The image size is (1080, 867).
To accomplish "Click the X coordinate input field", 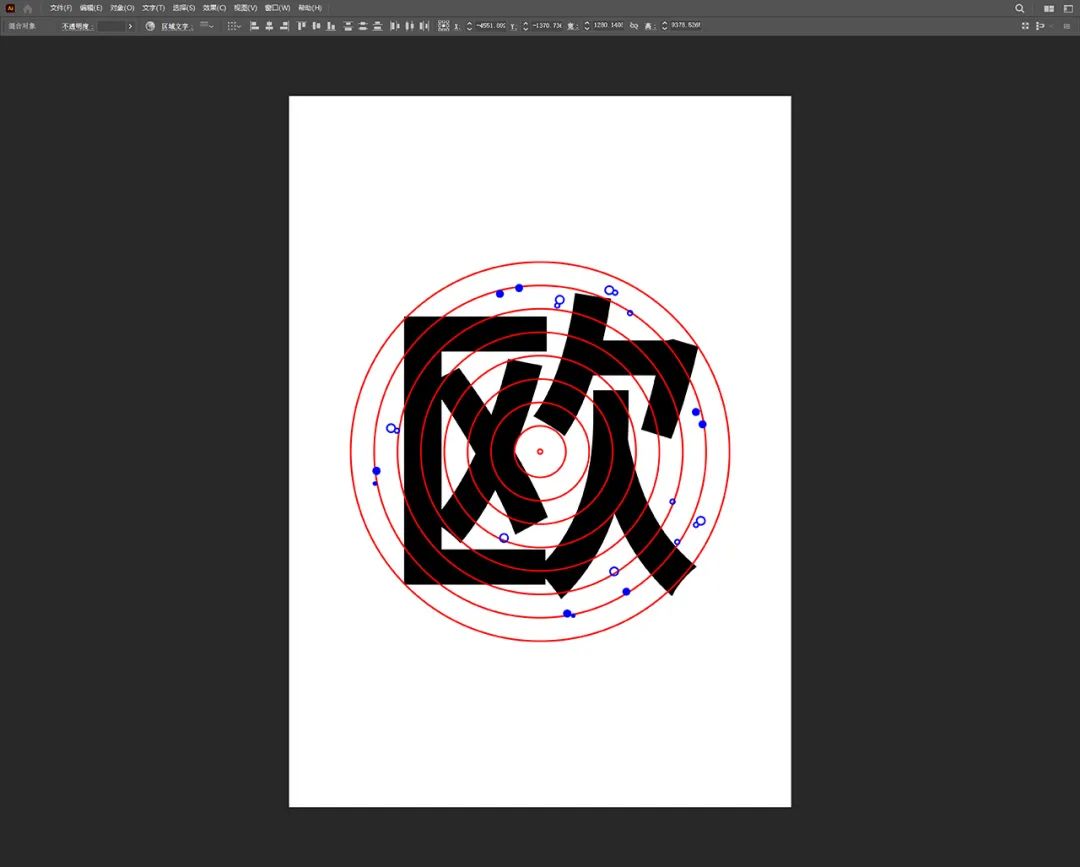I will [491, 26].
